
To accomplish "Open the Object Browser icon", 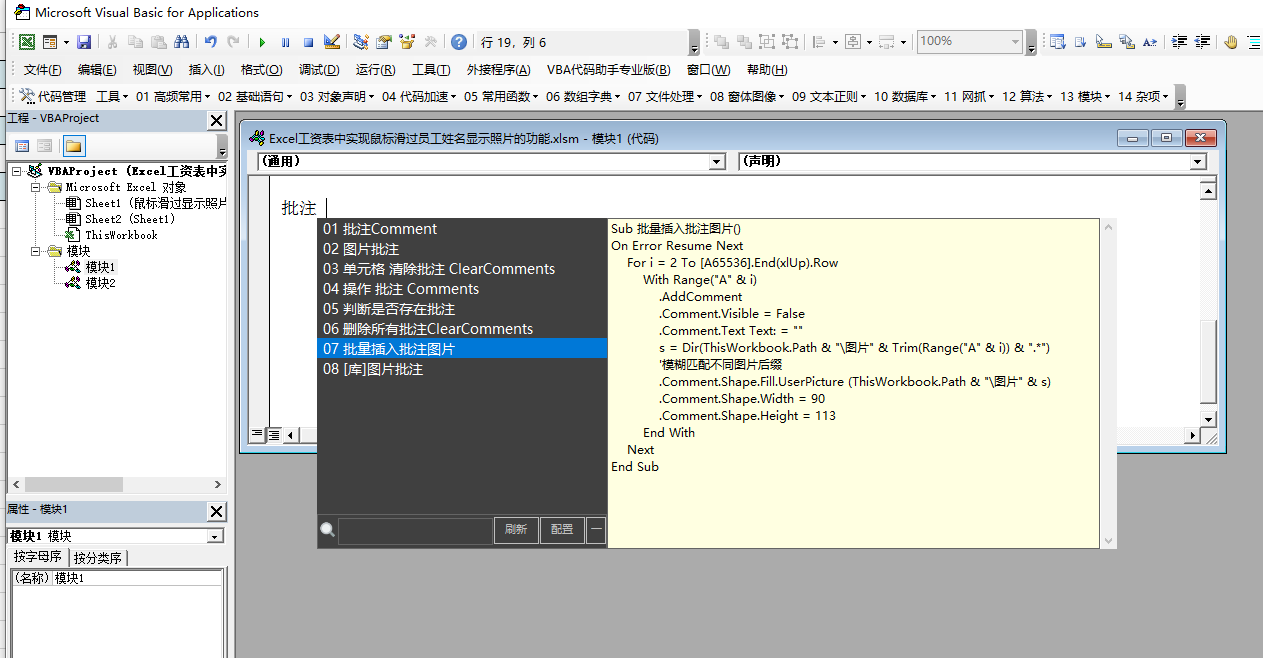I will click(407, 42).
